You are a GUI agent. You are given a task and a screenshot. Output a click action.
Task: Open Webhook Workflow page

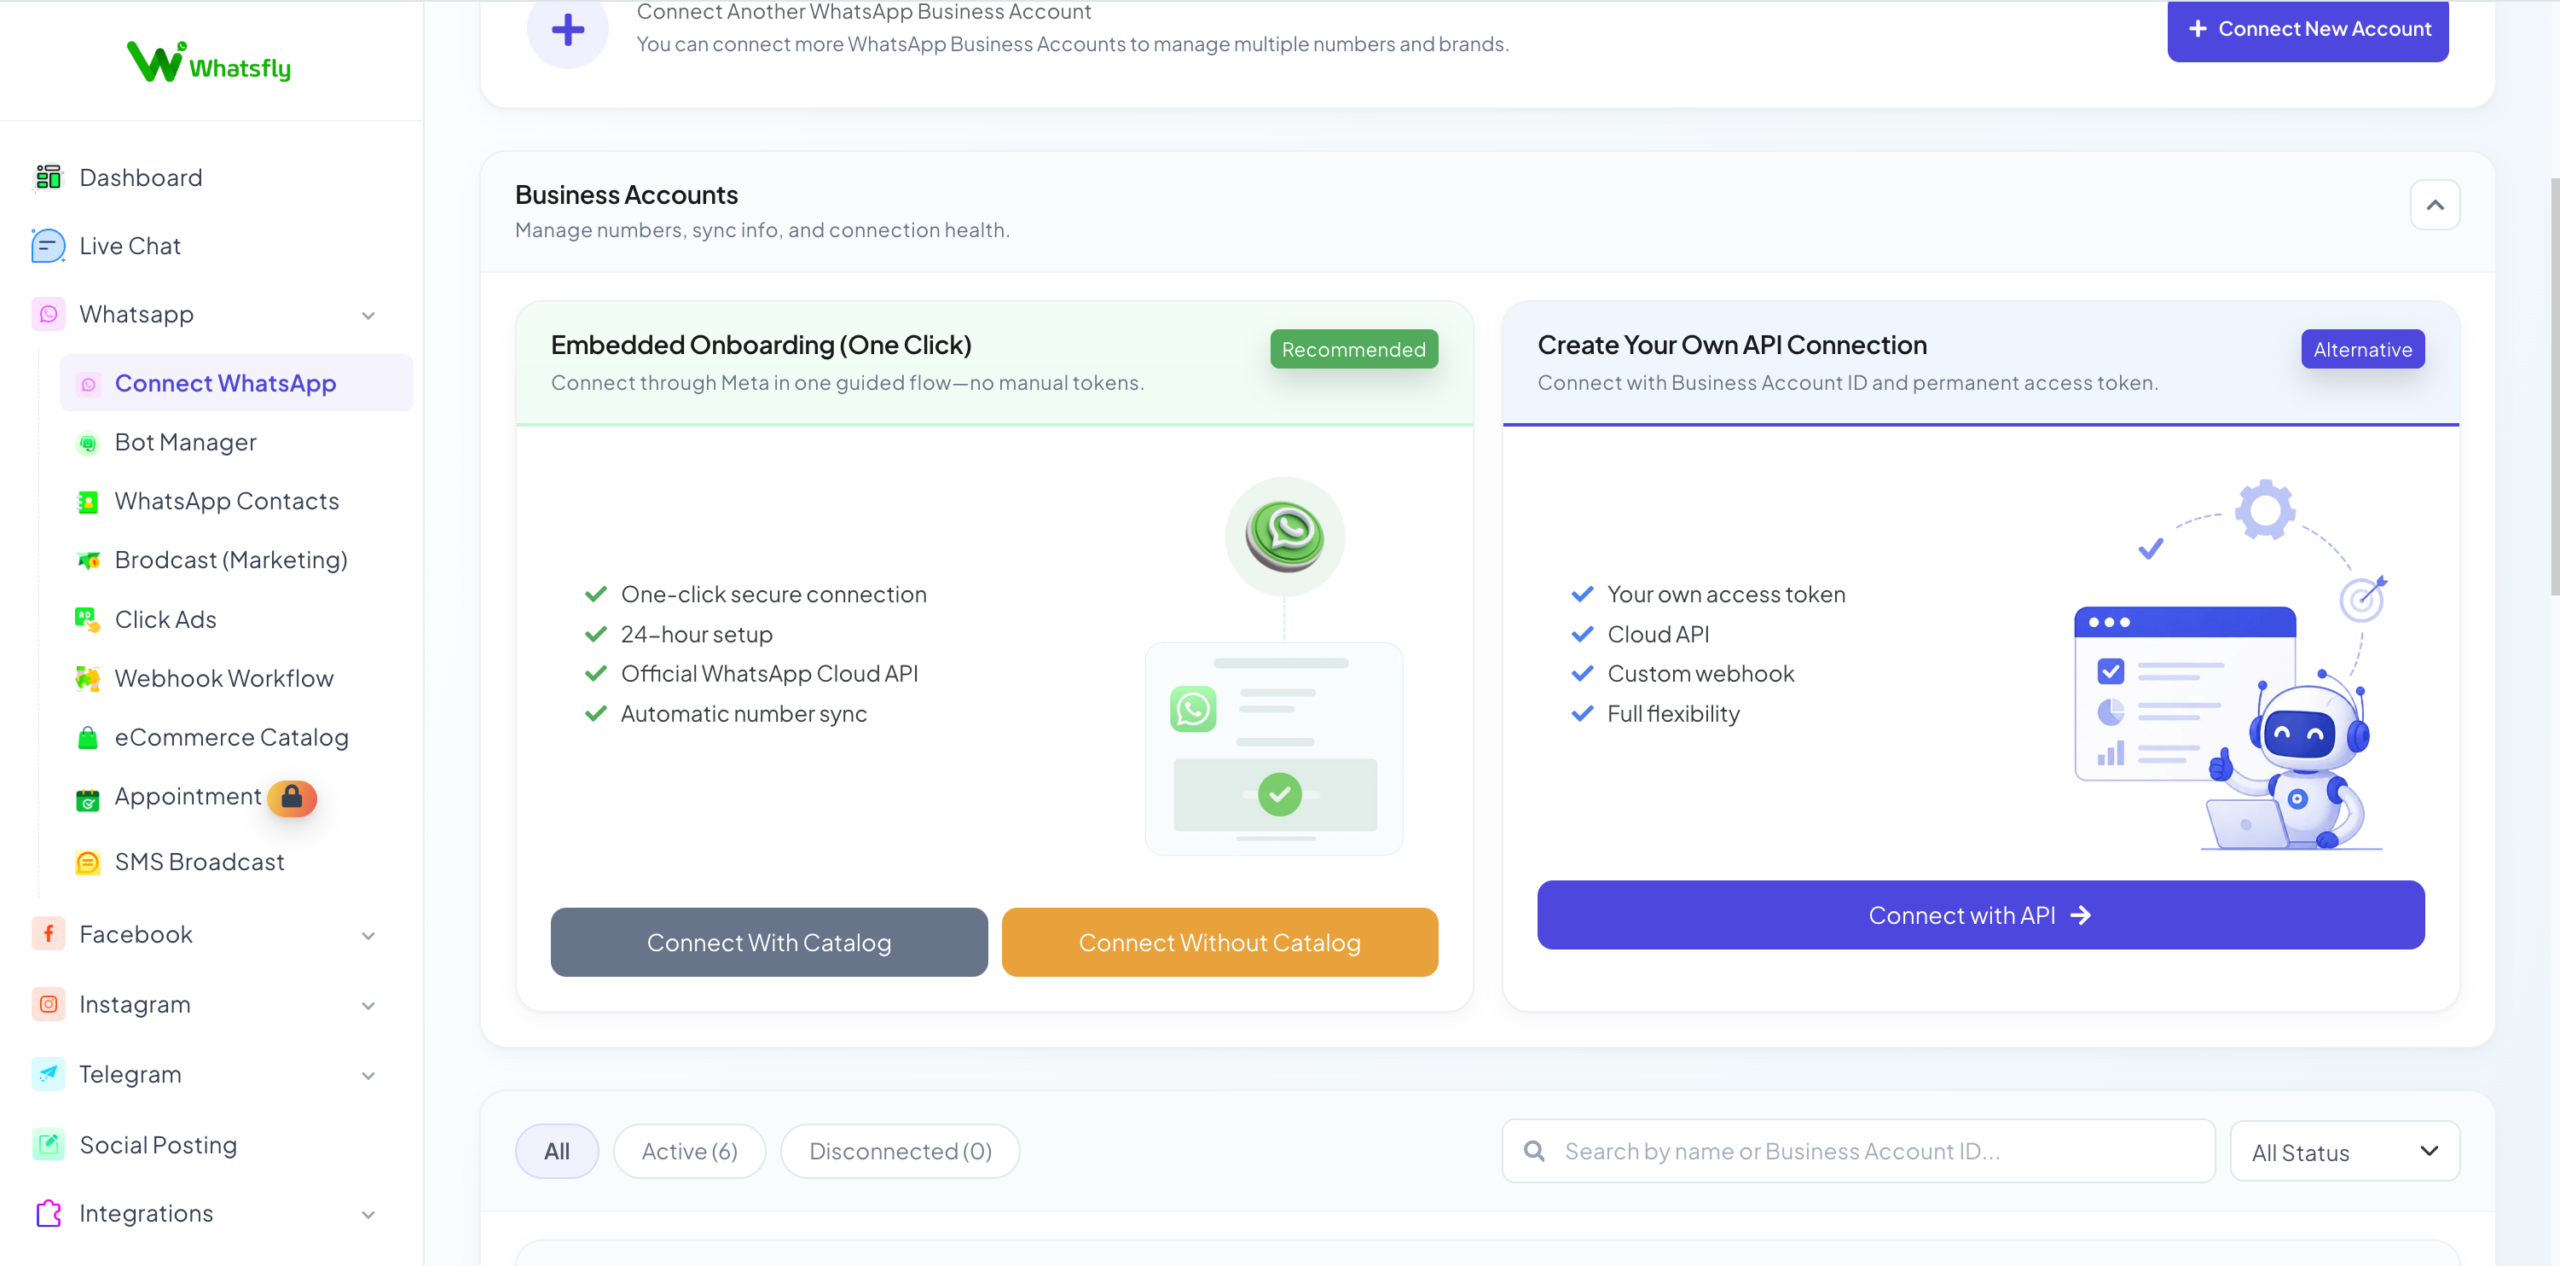coord(224,678)
